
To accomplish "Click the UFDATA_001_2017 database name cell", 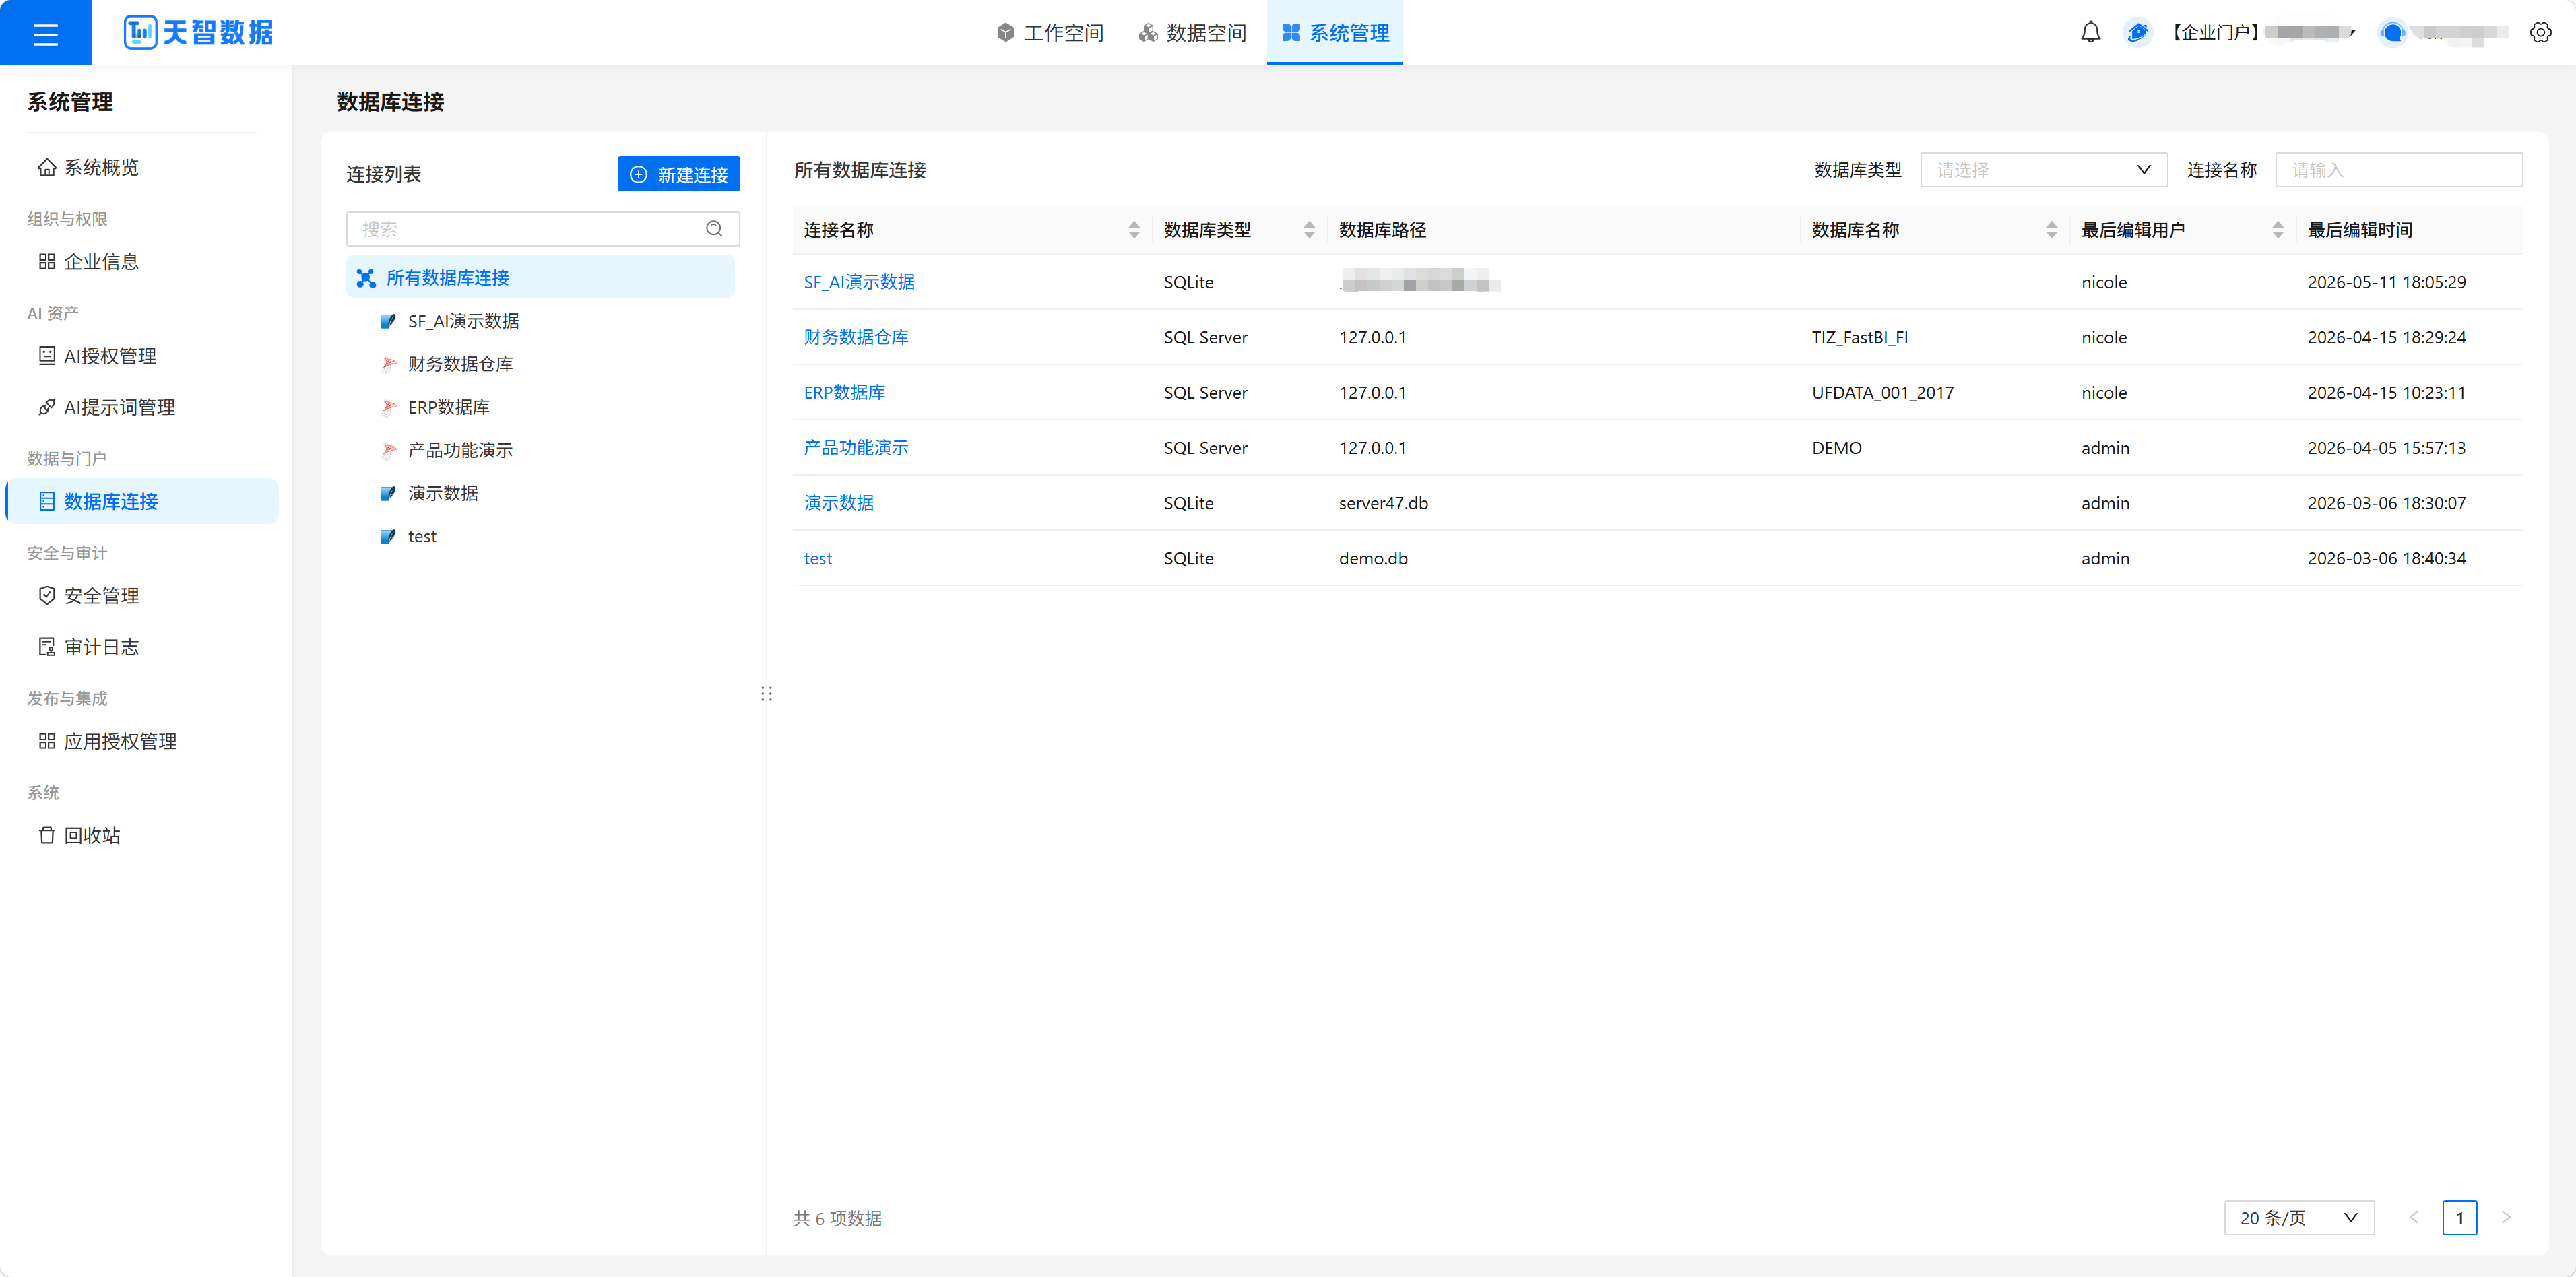I will [x=1882, y=393].
